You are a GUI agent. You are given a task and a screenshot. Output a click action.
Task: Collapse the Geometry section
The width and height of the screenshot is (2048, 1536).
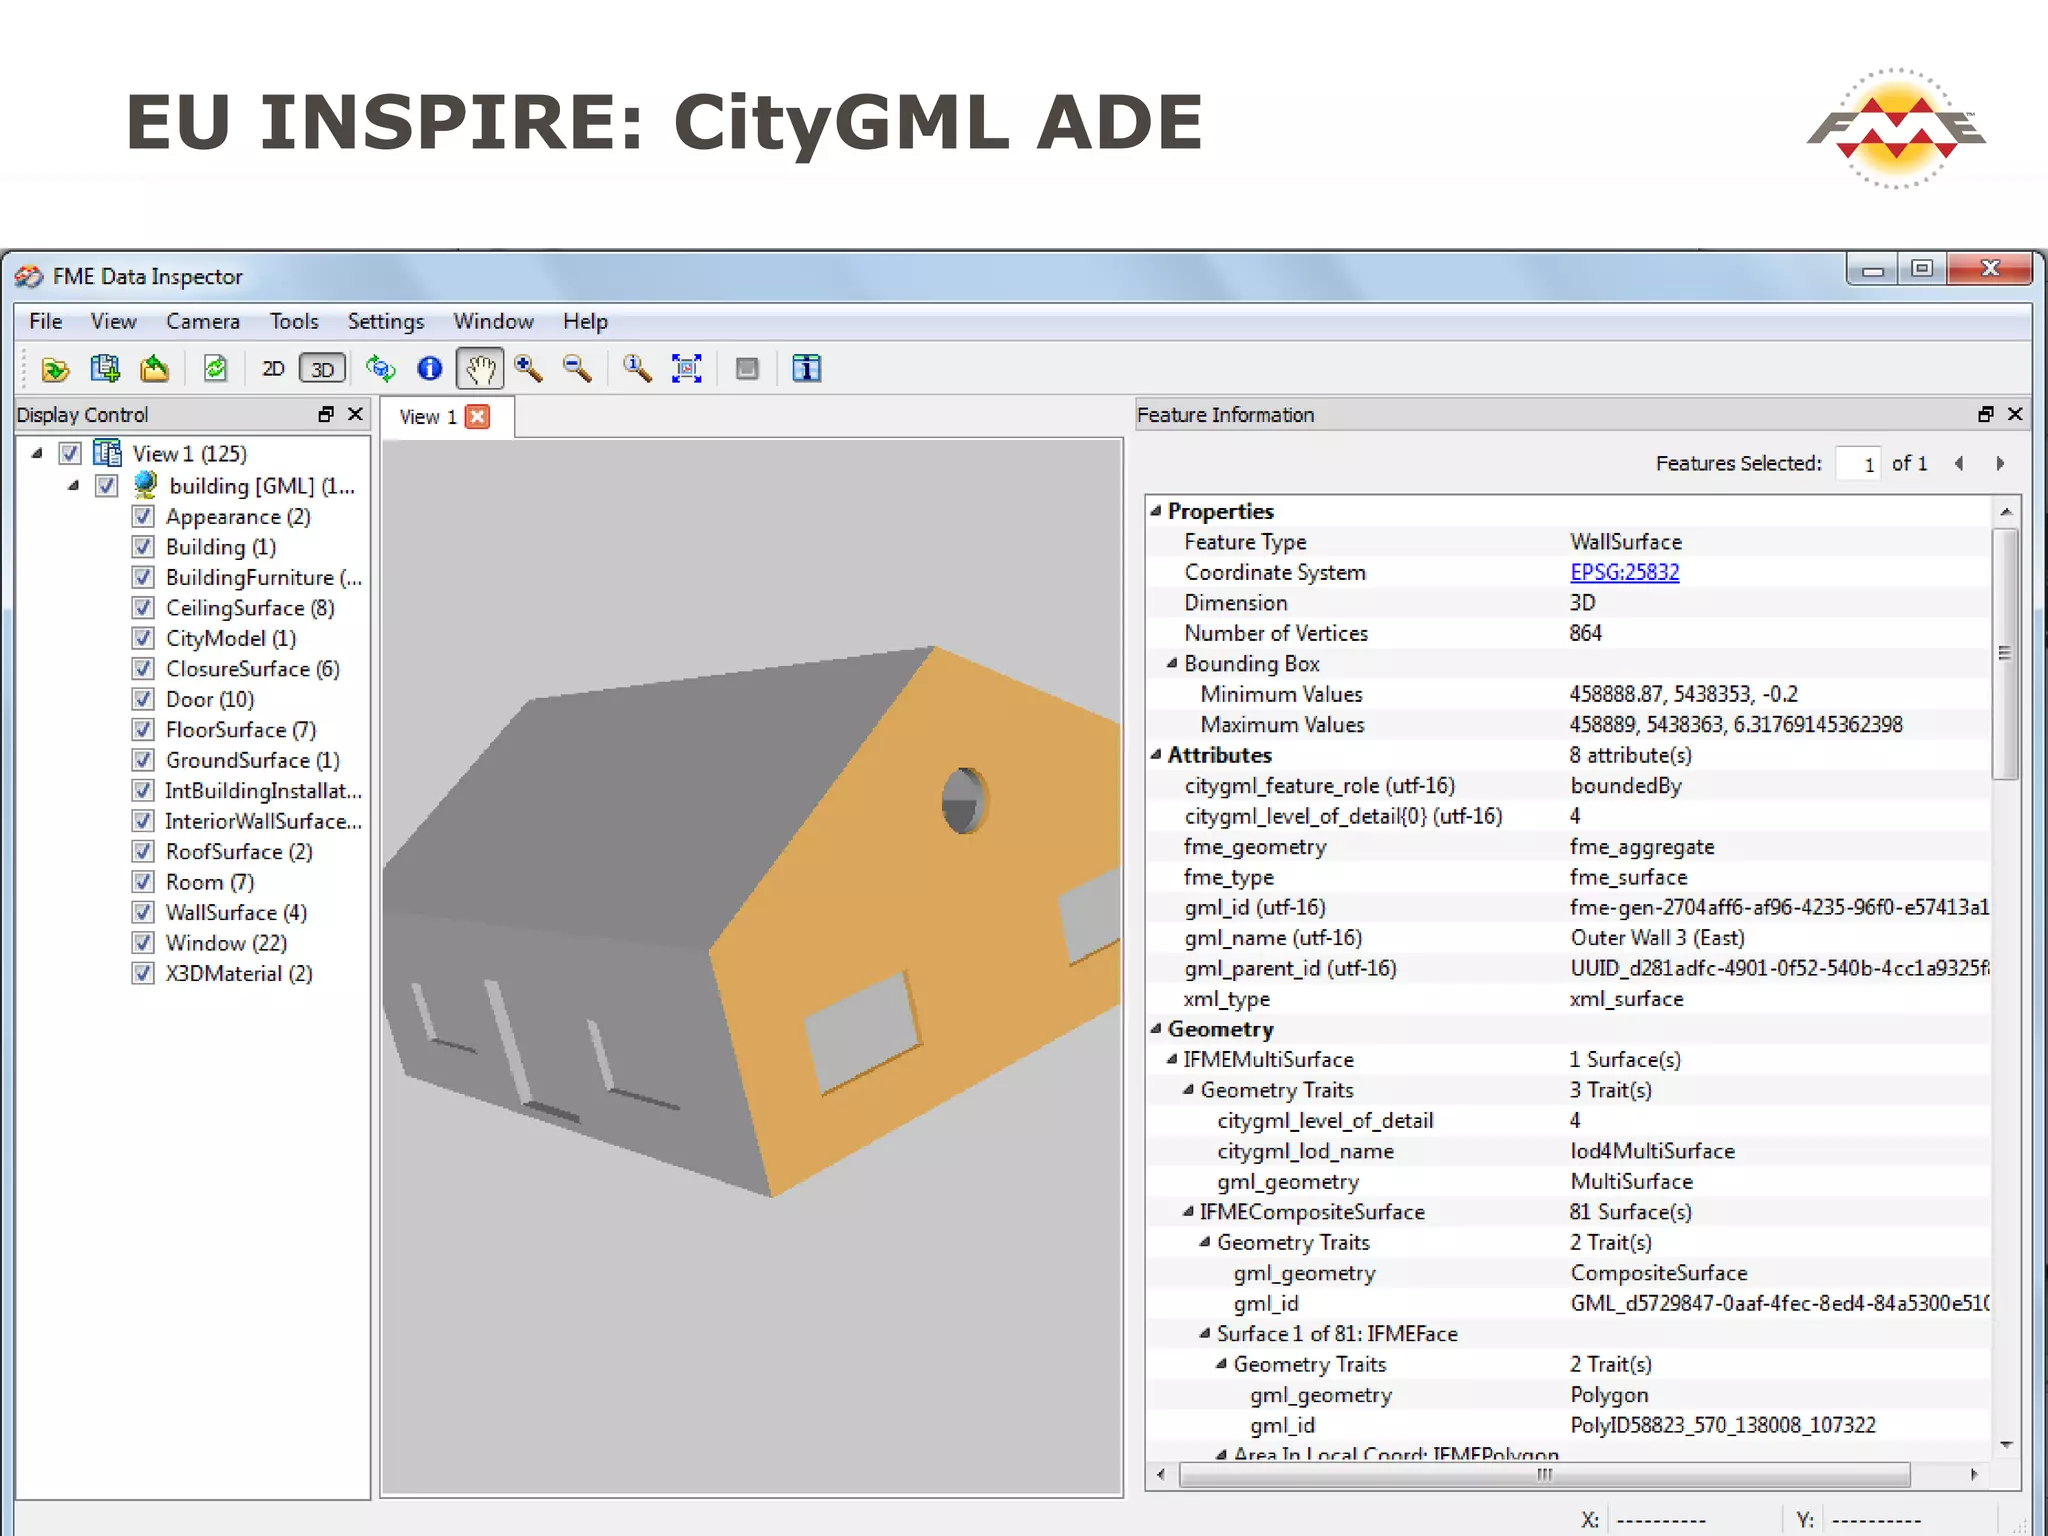pyautogui.click(x=1156, y=1028)
